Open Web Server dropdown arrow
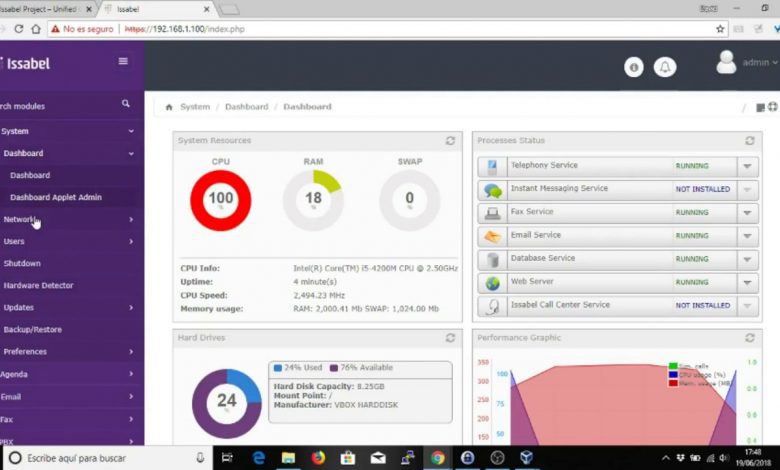780x470 pixels. pos(747,282)
